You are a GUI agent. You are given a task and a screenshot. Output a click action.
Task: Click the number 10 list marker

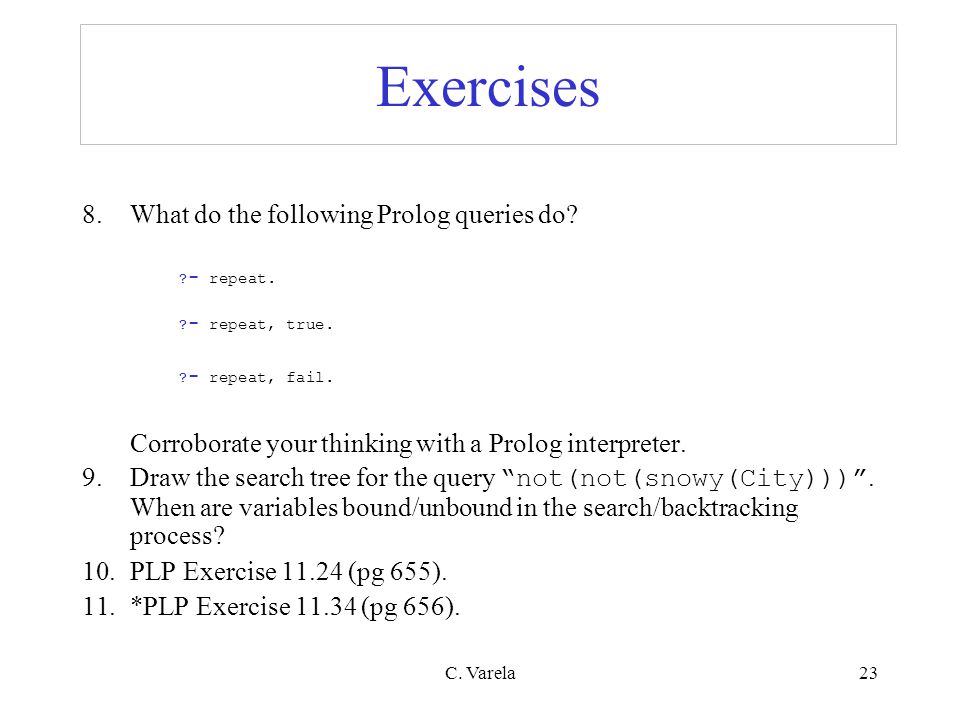coord(99,572)
